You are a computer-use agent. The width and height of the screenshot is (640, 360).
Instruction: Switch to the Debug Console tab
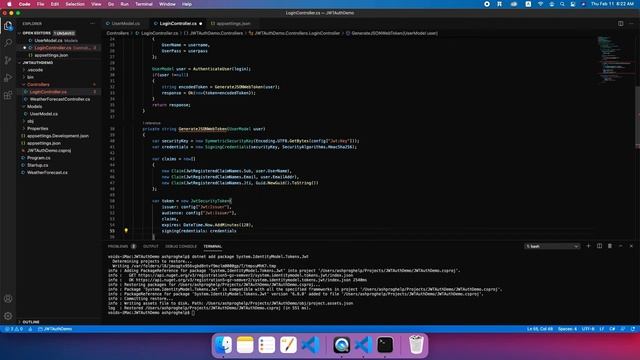(x=181, y=247)
